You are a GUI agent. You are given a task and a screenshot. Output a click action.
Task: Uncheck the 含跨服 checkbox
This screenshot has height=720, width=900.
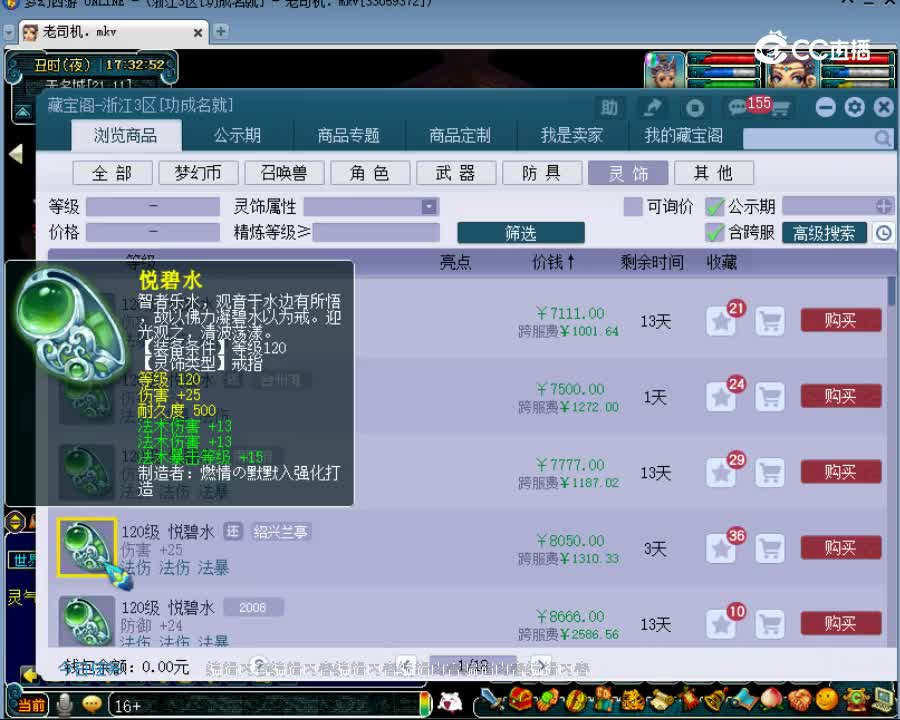tap(715, 233)
